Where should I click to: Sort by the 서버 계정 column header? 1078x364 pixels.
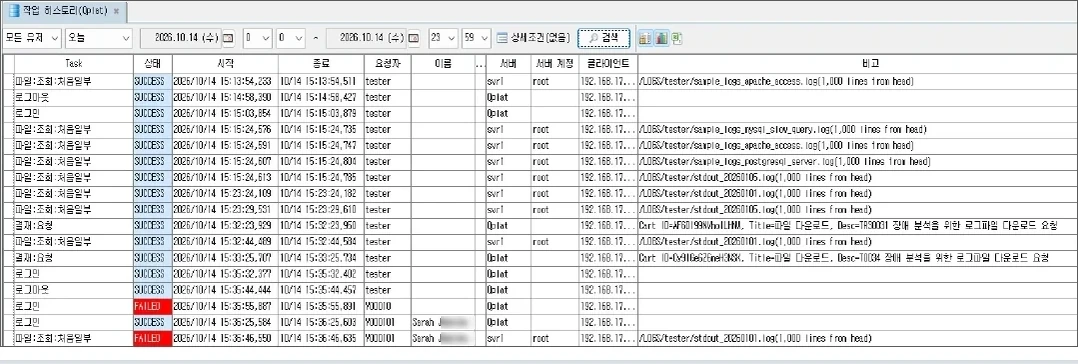pyautogui.click(x=555, y=64)
